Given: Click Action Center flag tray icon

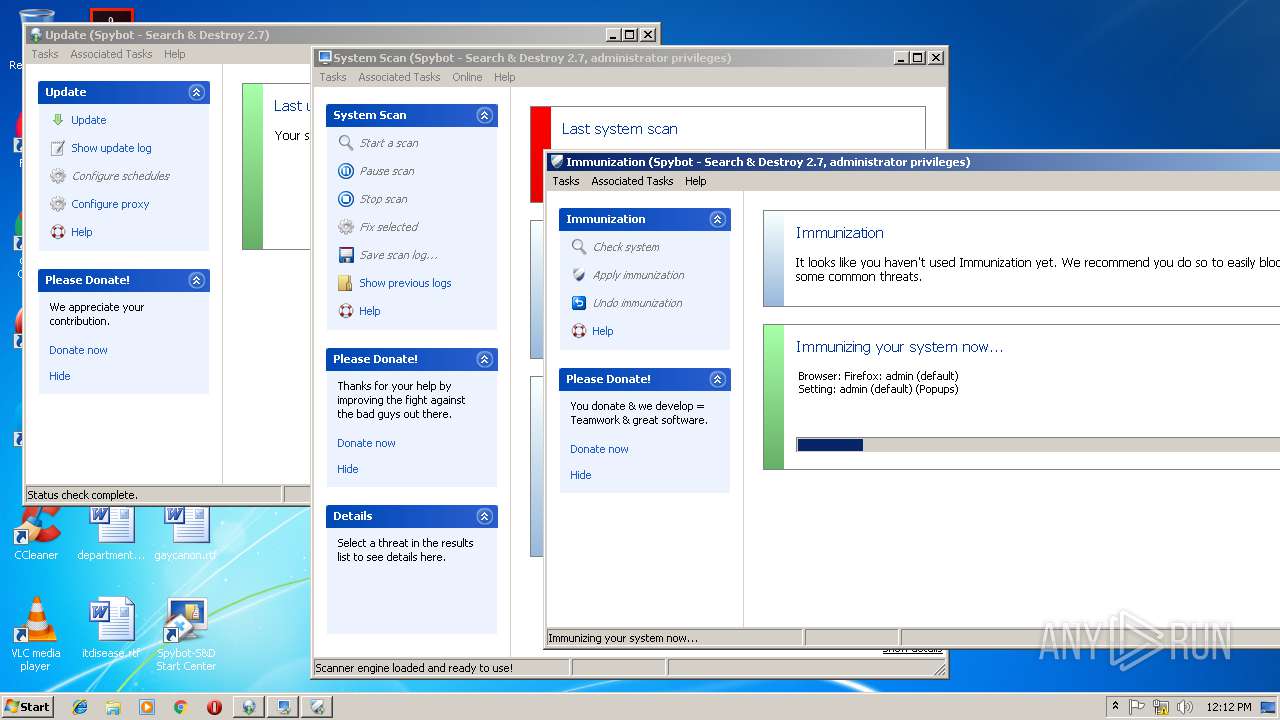Looking at the screenshot, I should pyautogui.click(x=1137, y=707).
